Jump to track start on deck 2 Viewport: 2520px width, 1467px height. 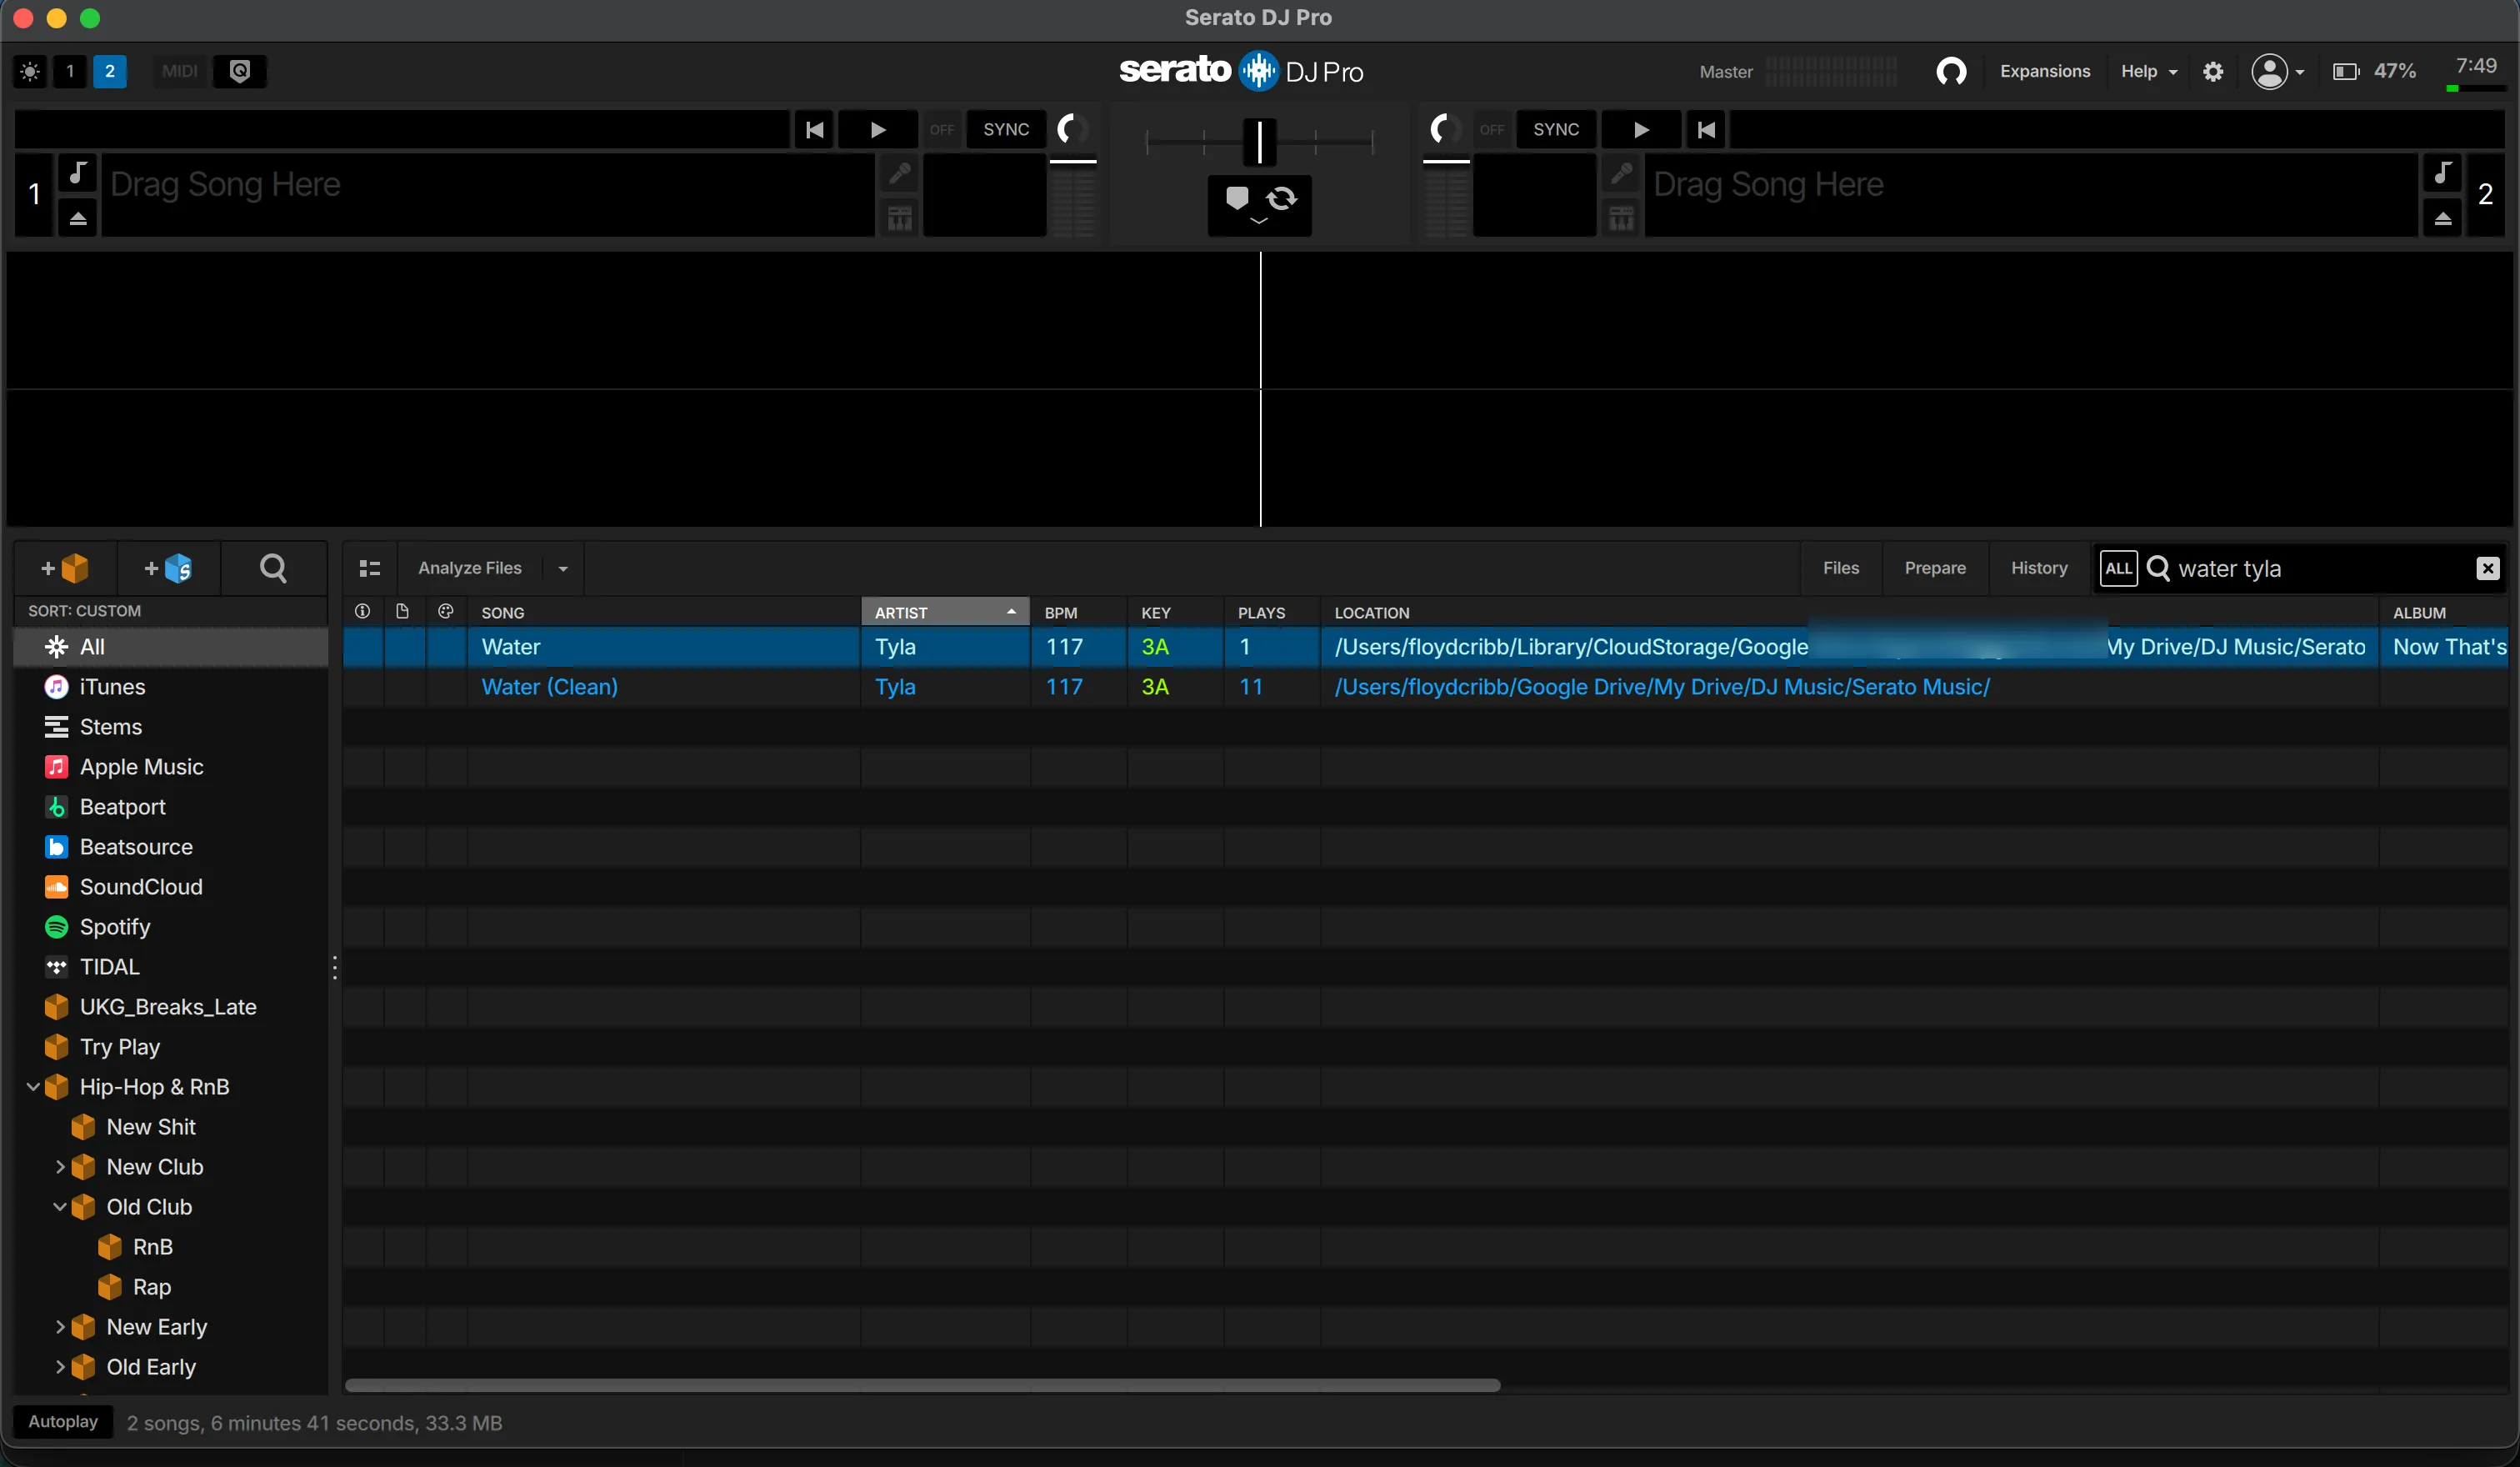1706,129
